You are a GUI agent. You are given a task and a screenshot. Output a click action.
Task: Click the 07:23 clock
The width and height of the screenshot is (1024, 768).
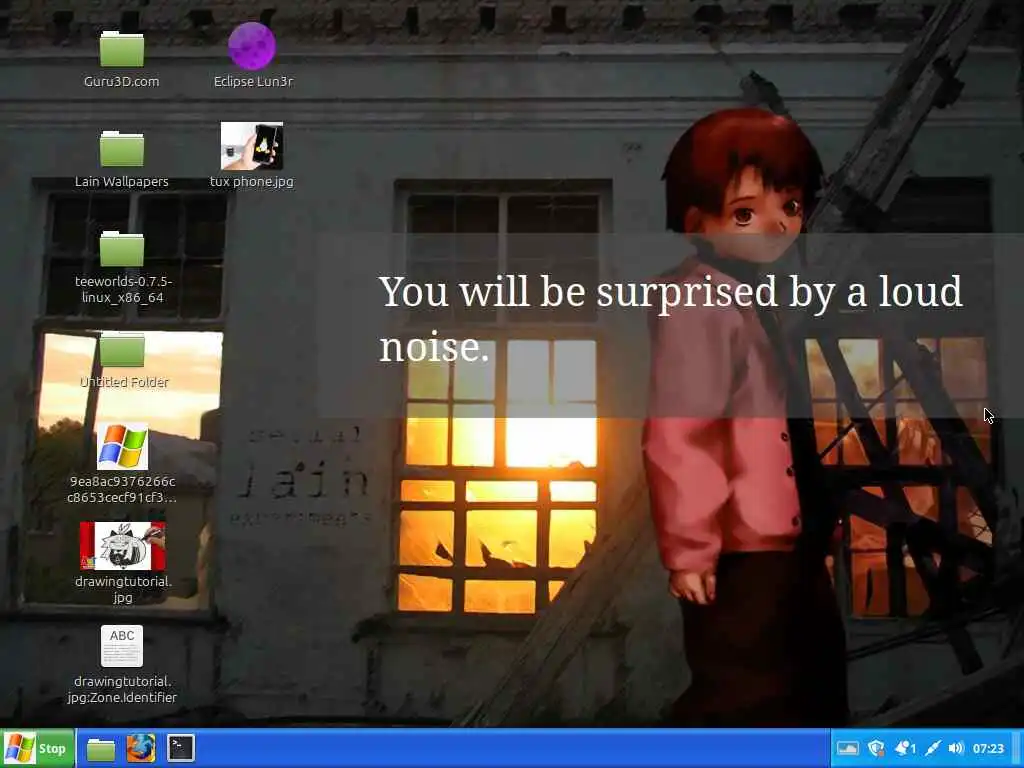[988, 748]
